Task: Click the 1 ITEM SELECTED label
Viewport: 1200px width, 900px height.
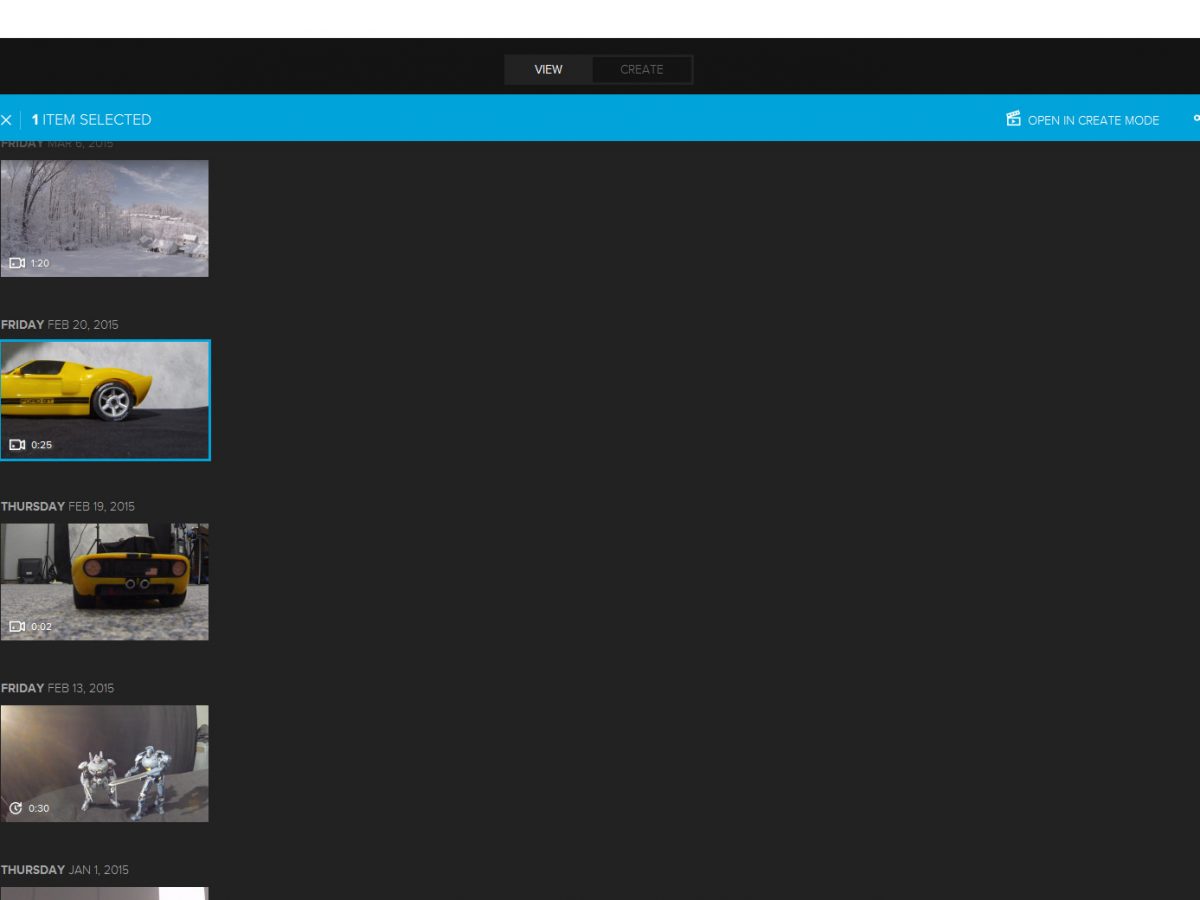Action: click(91, 120)
